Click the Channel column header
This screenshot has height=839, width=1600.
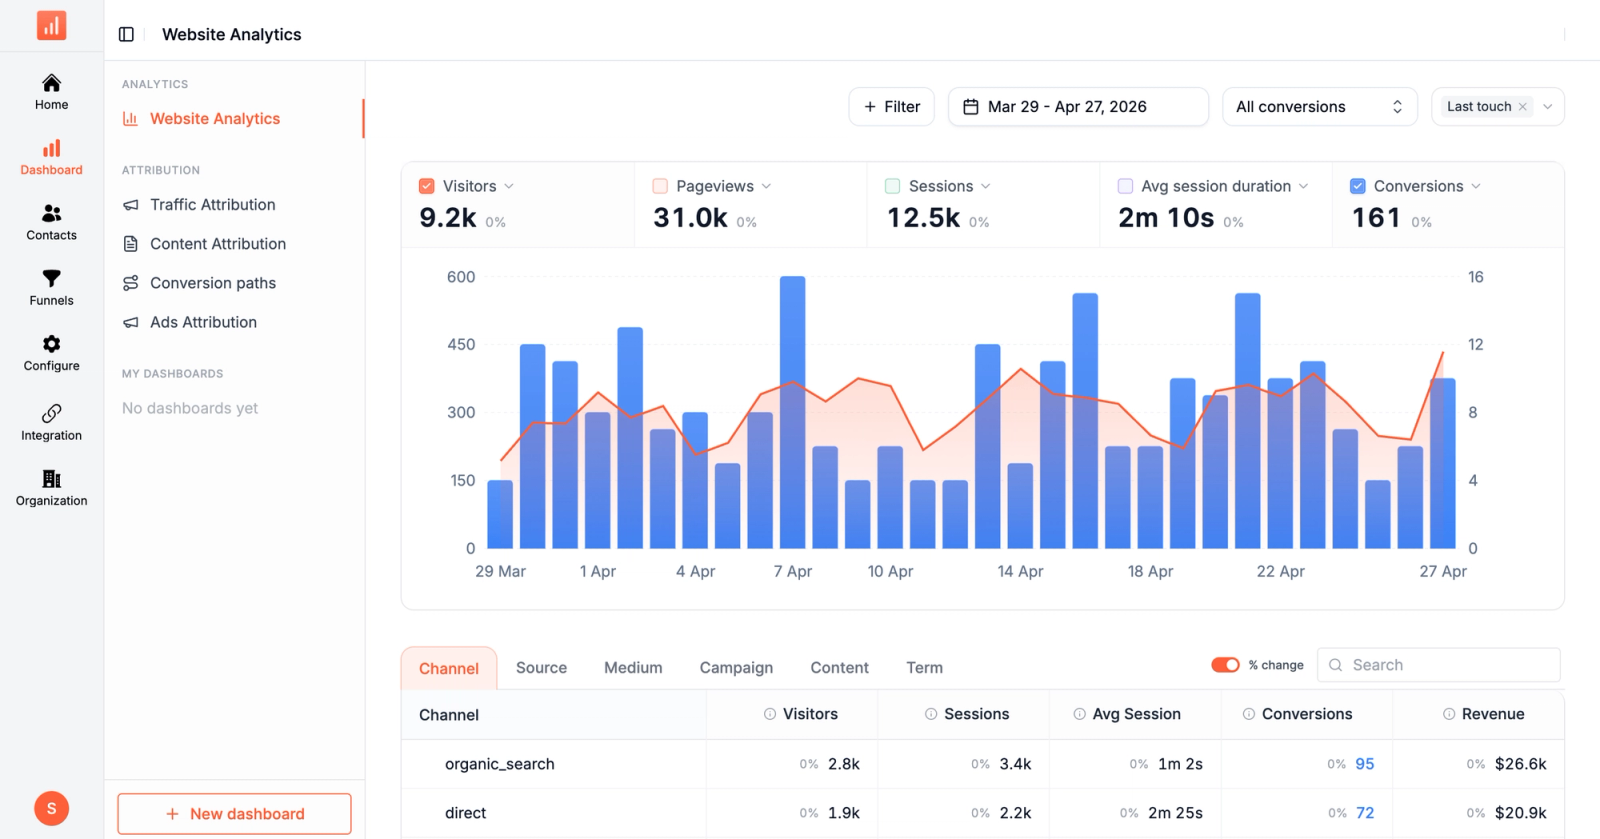click(x=449, y=715)
